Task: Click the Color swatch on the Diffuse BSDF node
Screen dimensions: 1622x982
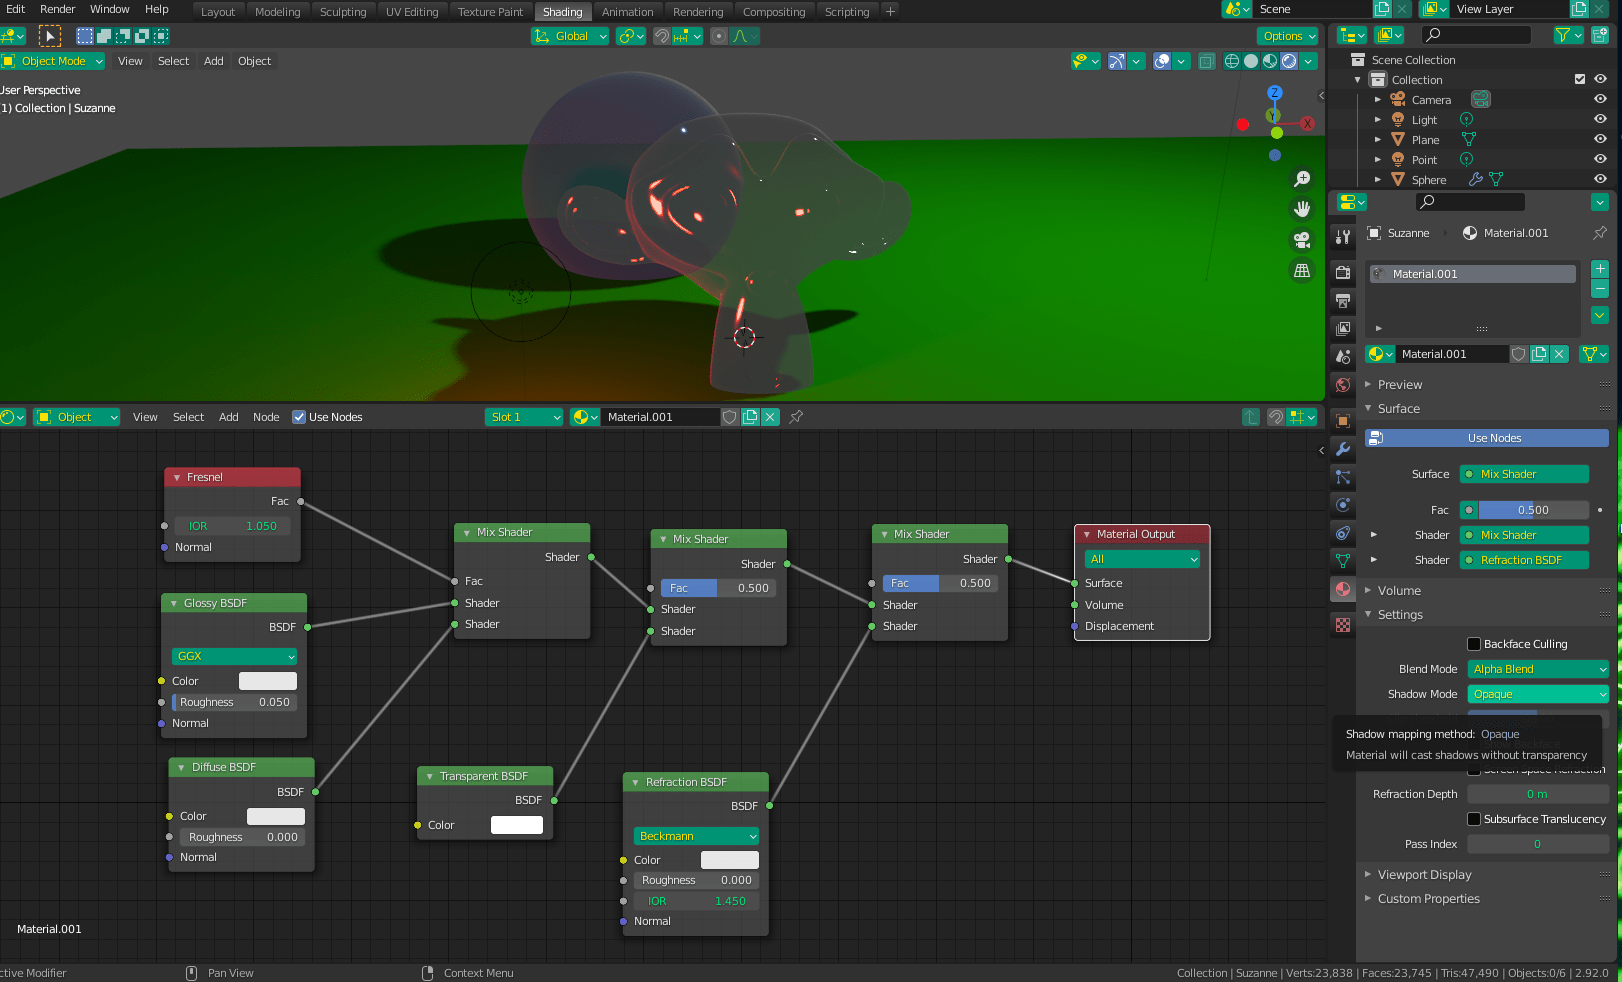Action: coord(276,816)
